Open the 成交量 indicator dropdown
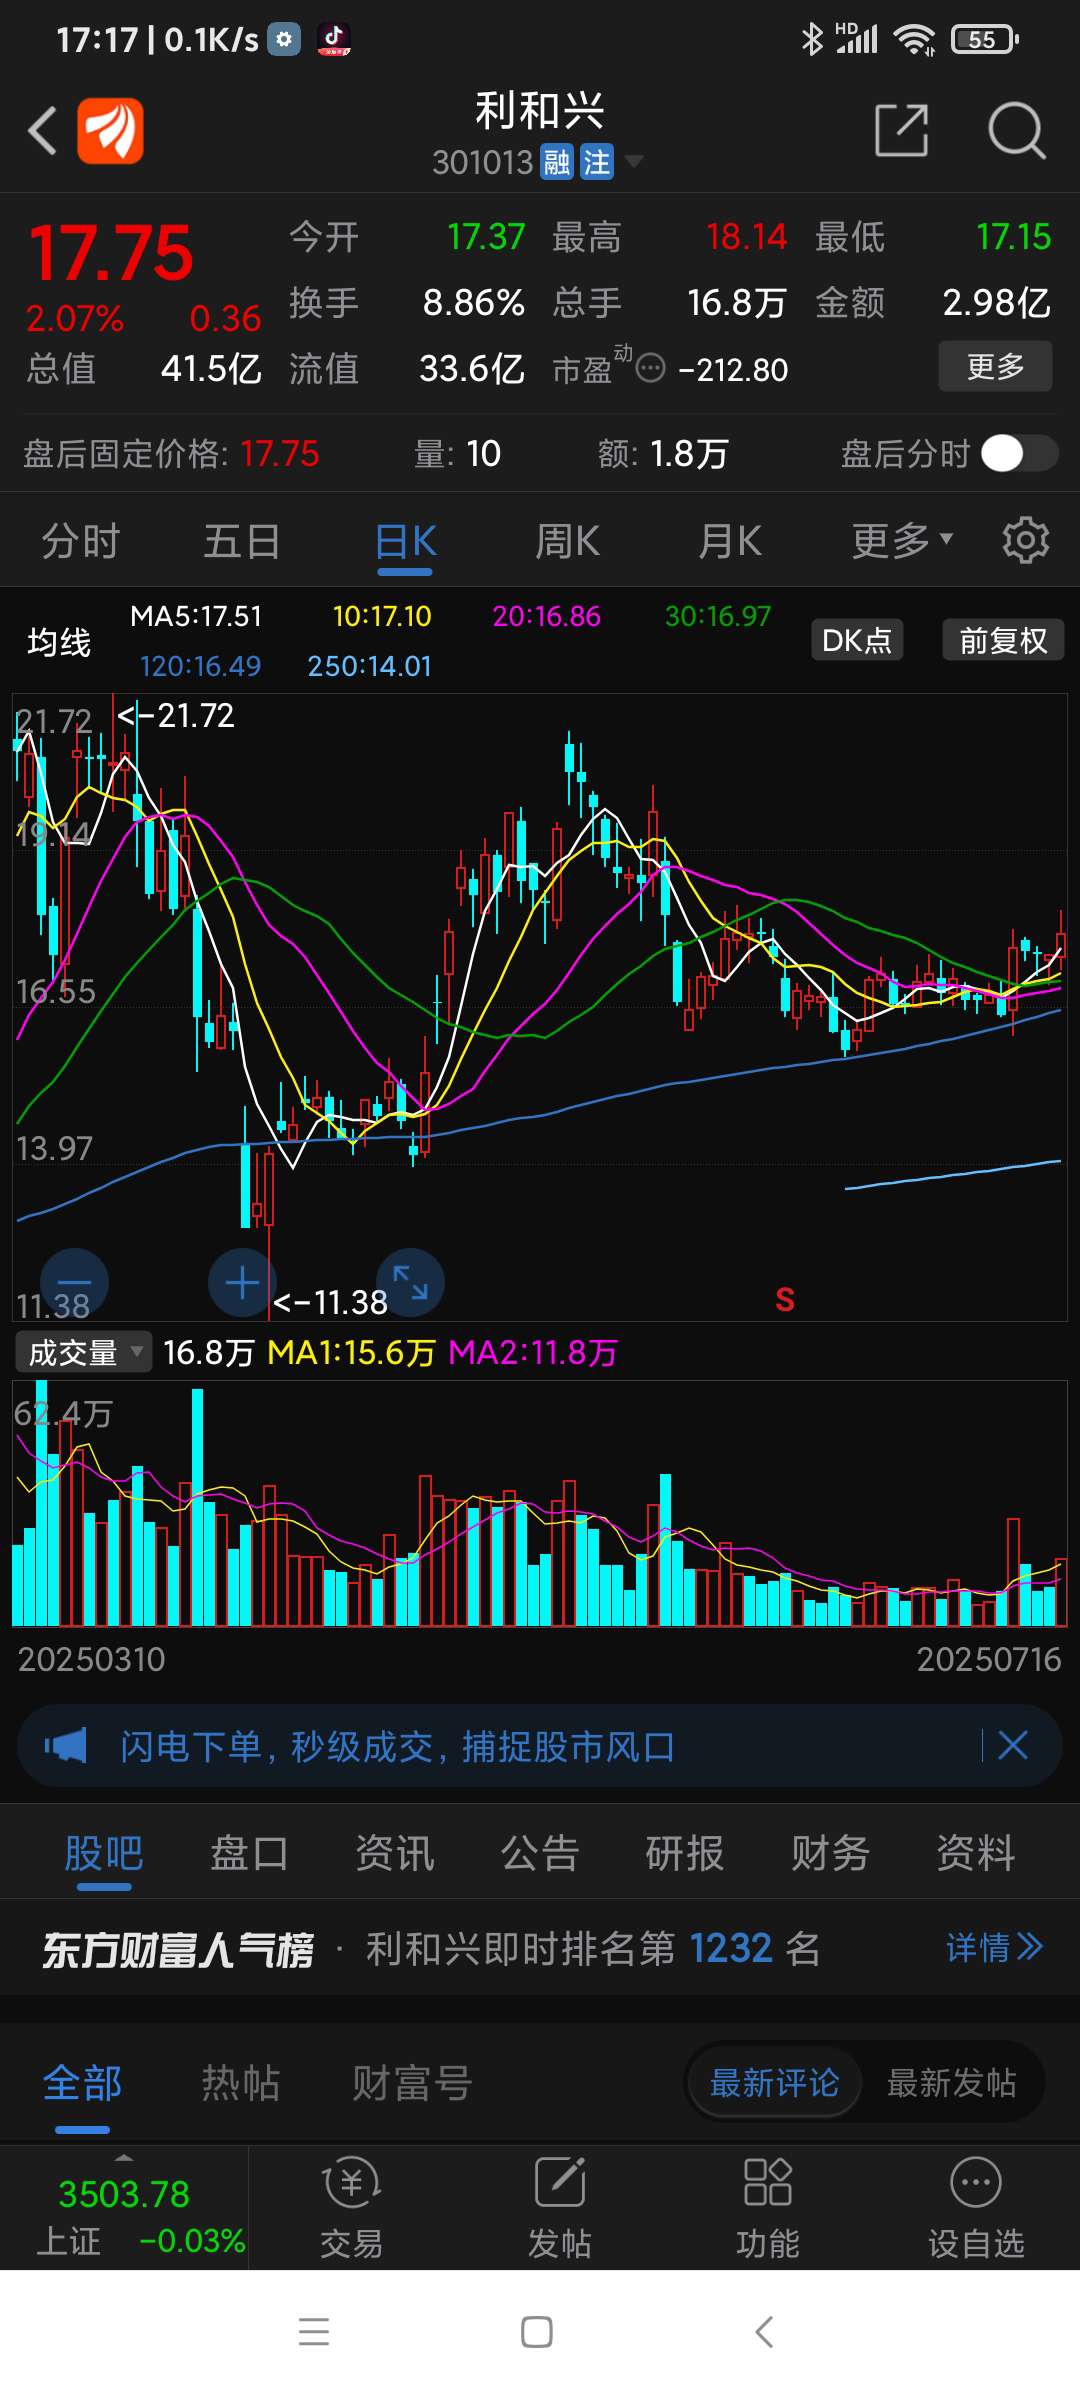The height and width of the screenshot is (2400, 1080). coord(83,1352)
